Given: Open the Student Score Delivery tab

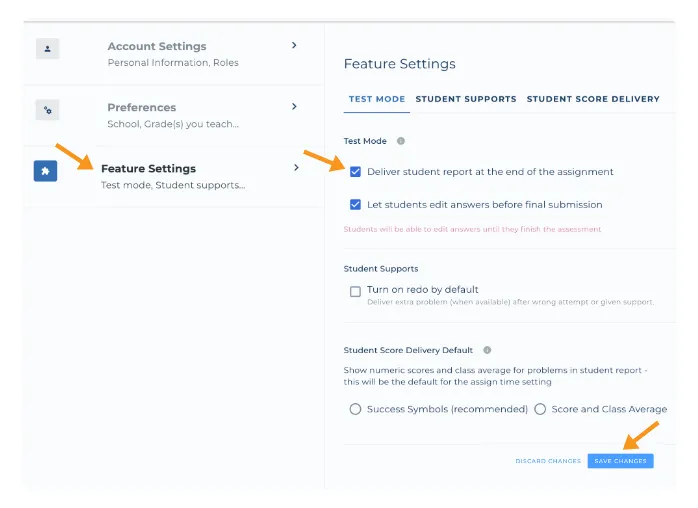Looking at the screenshot, I should (593, 99).
